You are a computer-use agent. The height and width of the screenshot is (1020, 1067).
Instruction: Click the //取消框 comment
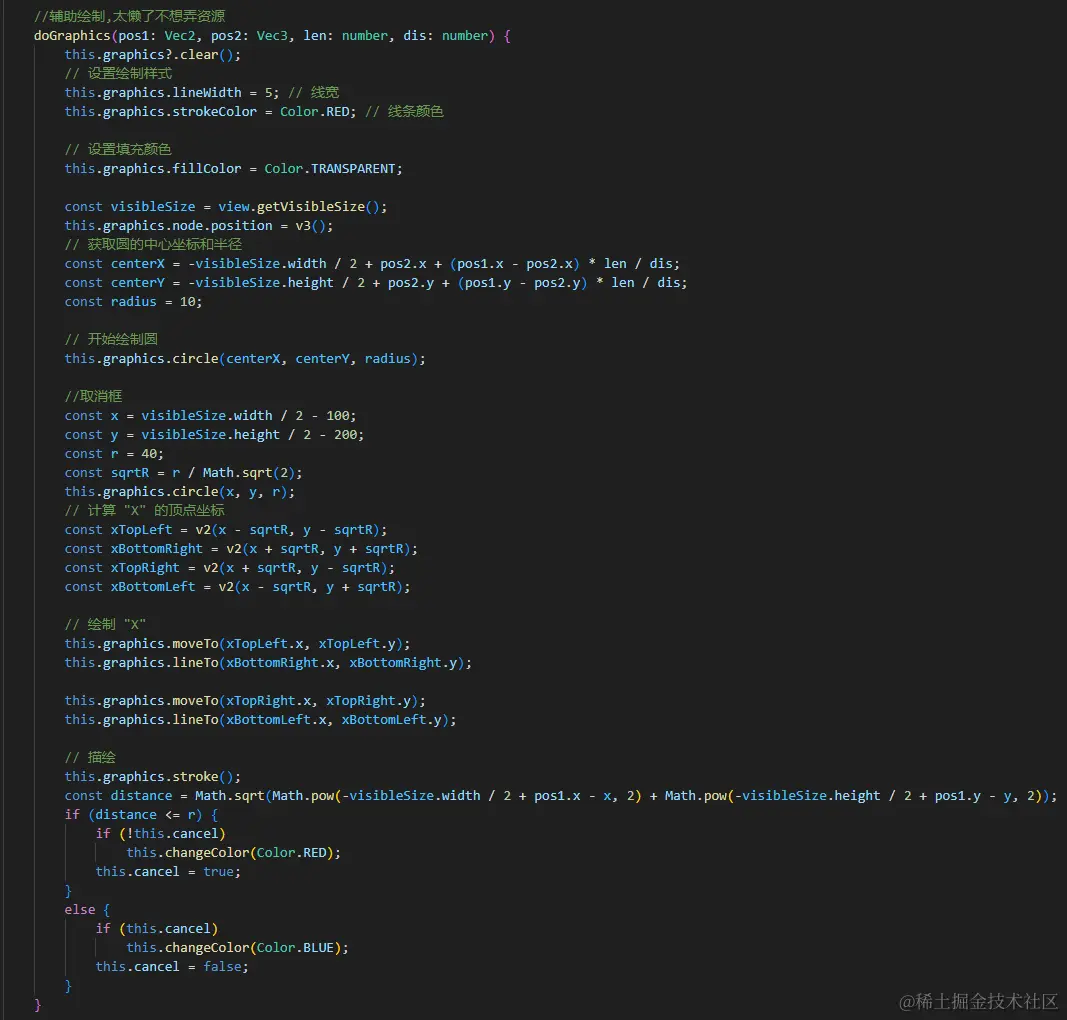tap(93, 397)
